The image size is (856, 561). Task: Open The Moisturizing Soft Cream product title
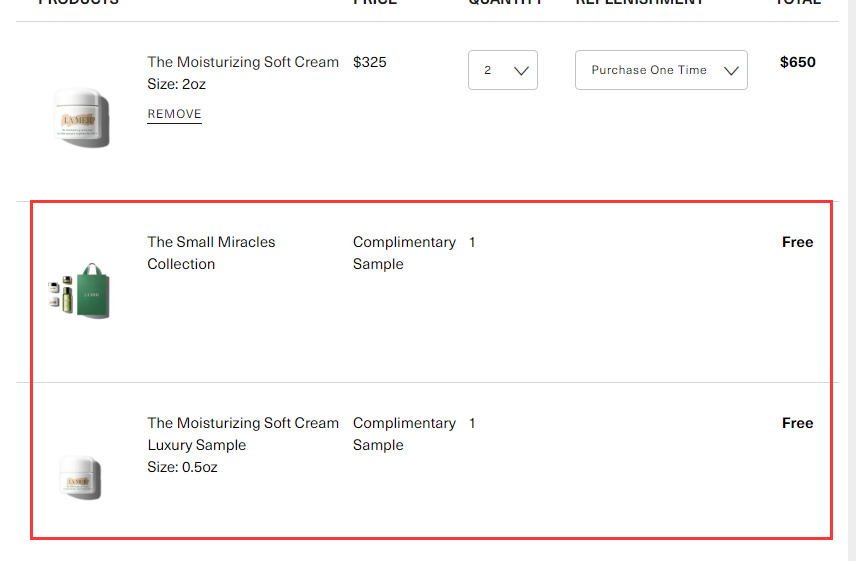tap(243, 62)
